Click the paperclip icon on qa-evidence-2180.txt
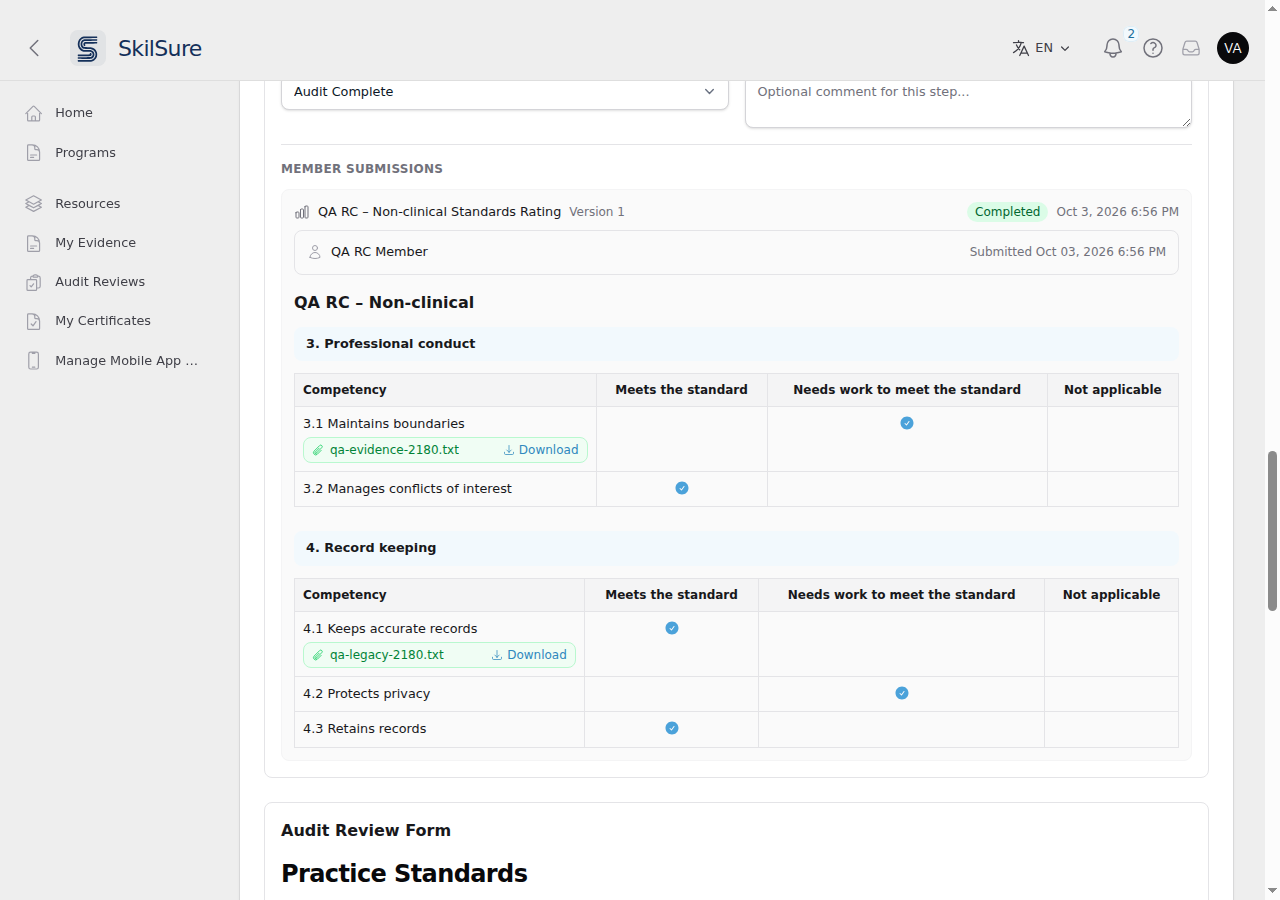Image resolution: width=1280 pixels, height=900 pixels. coord(318,450)
